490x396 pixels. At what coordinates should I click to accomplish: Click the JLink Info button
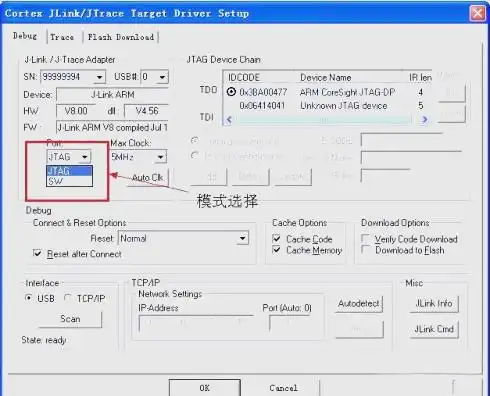pos(434,304)
